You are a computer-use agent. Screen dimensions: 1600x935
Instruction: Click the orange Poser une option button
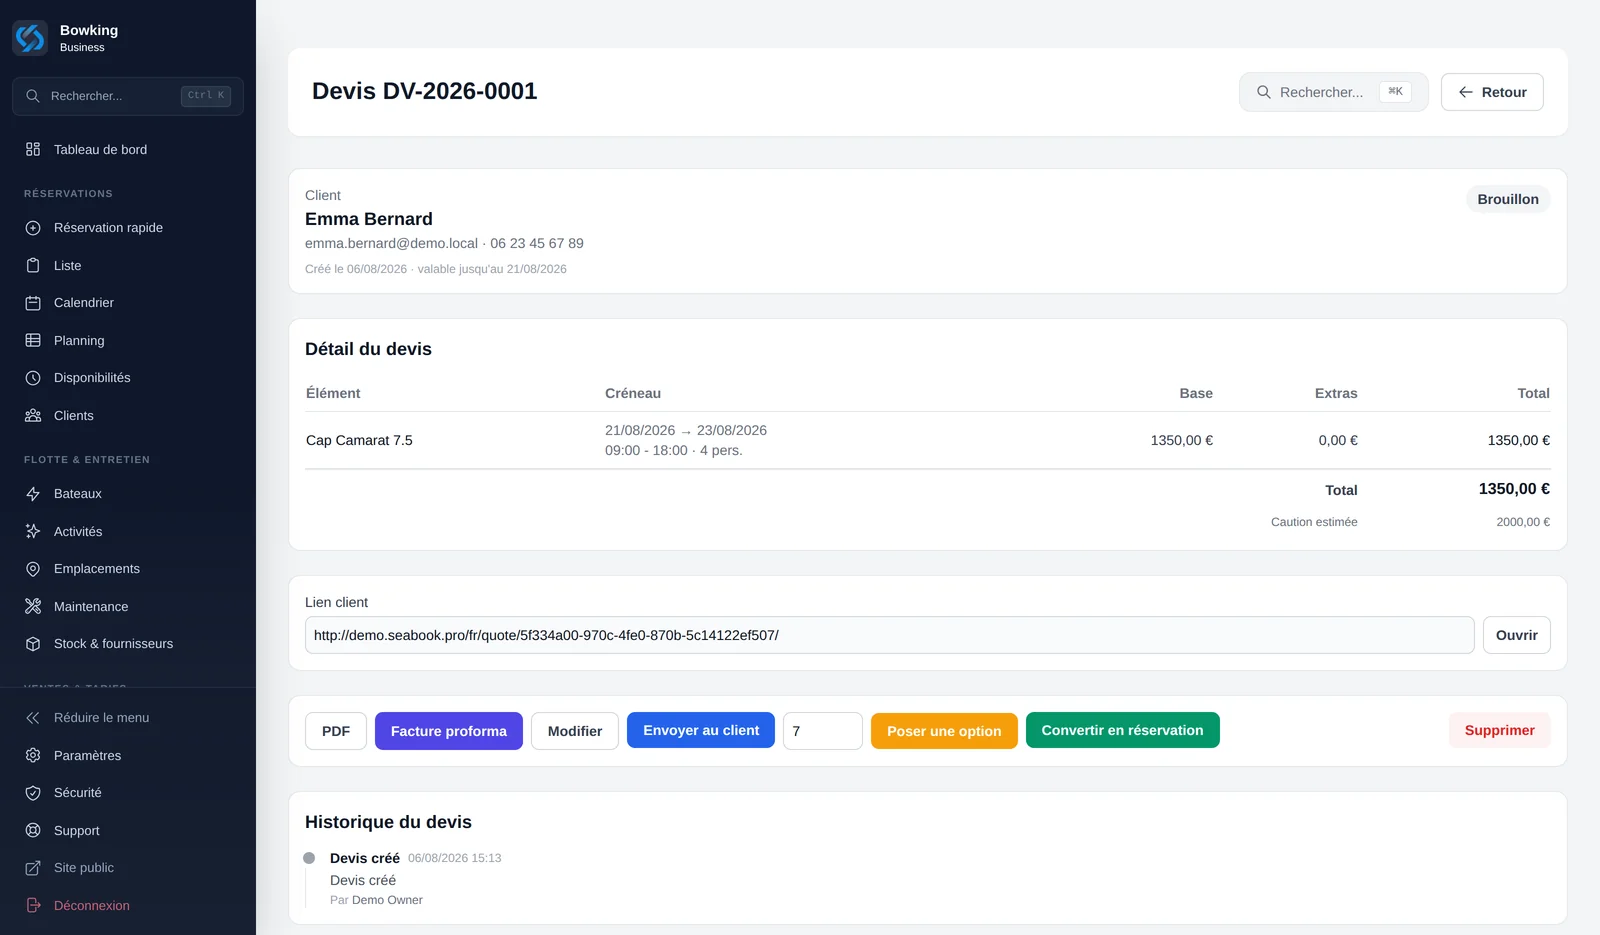[x=944, y=731]
